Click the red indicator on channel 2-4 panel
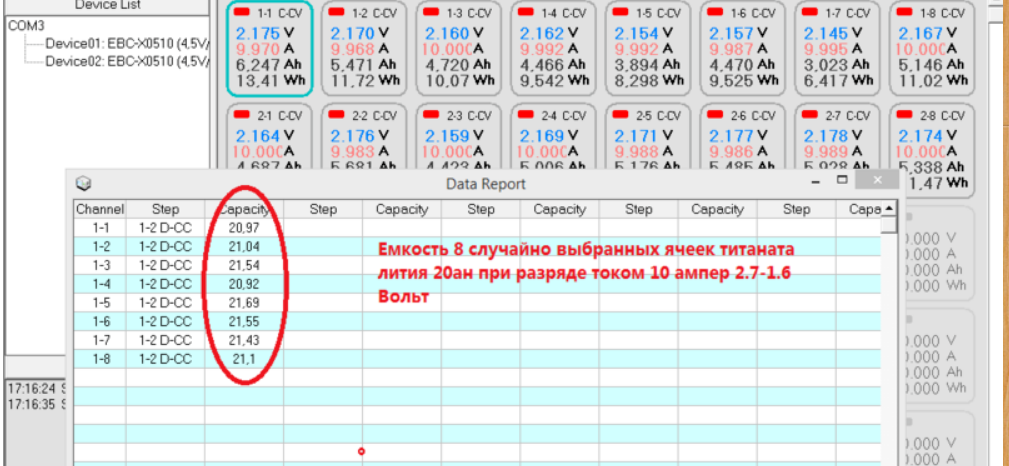 [x=526, y=116]
